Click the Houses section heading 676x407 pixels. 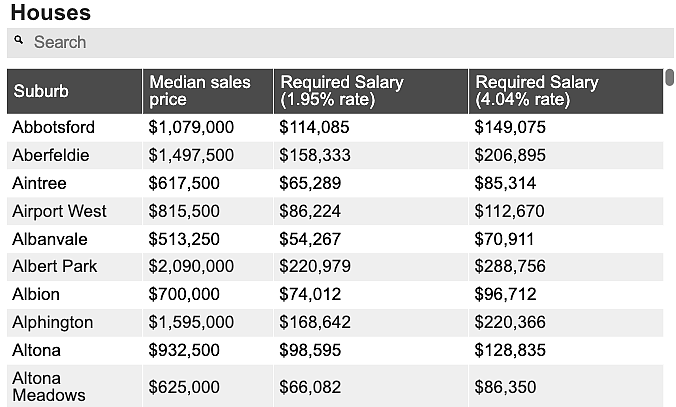pyautogui.click(x=51, y=13)
